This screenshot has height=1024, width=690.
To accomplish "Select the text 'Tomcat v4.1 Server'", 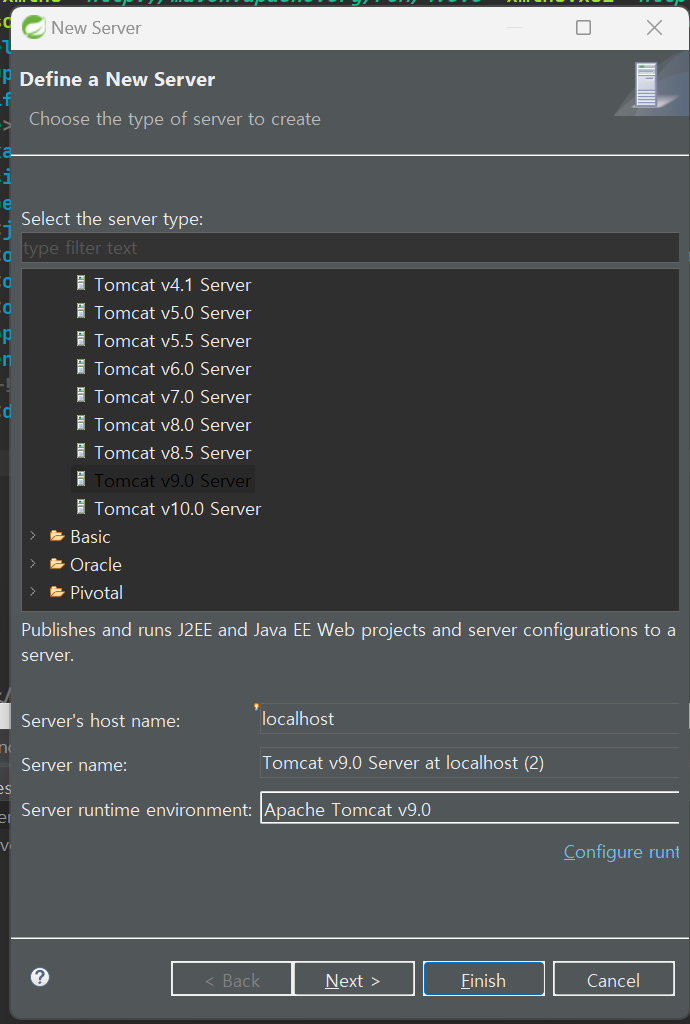I will pos(172,285).
